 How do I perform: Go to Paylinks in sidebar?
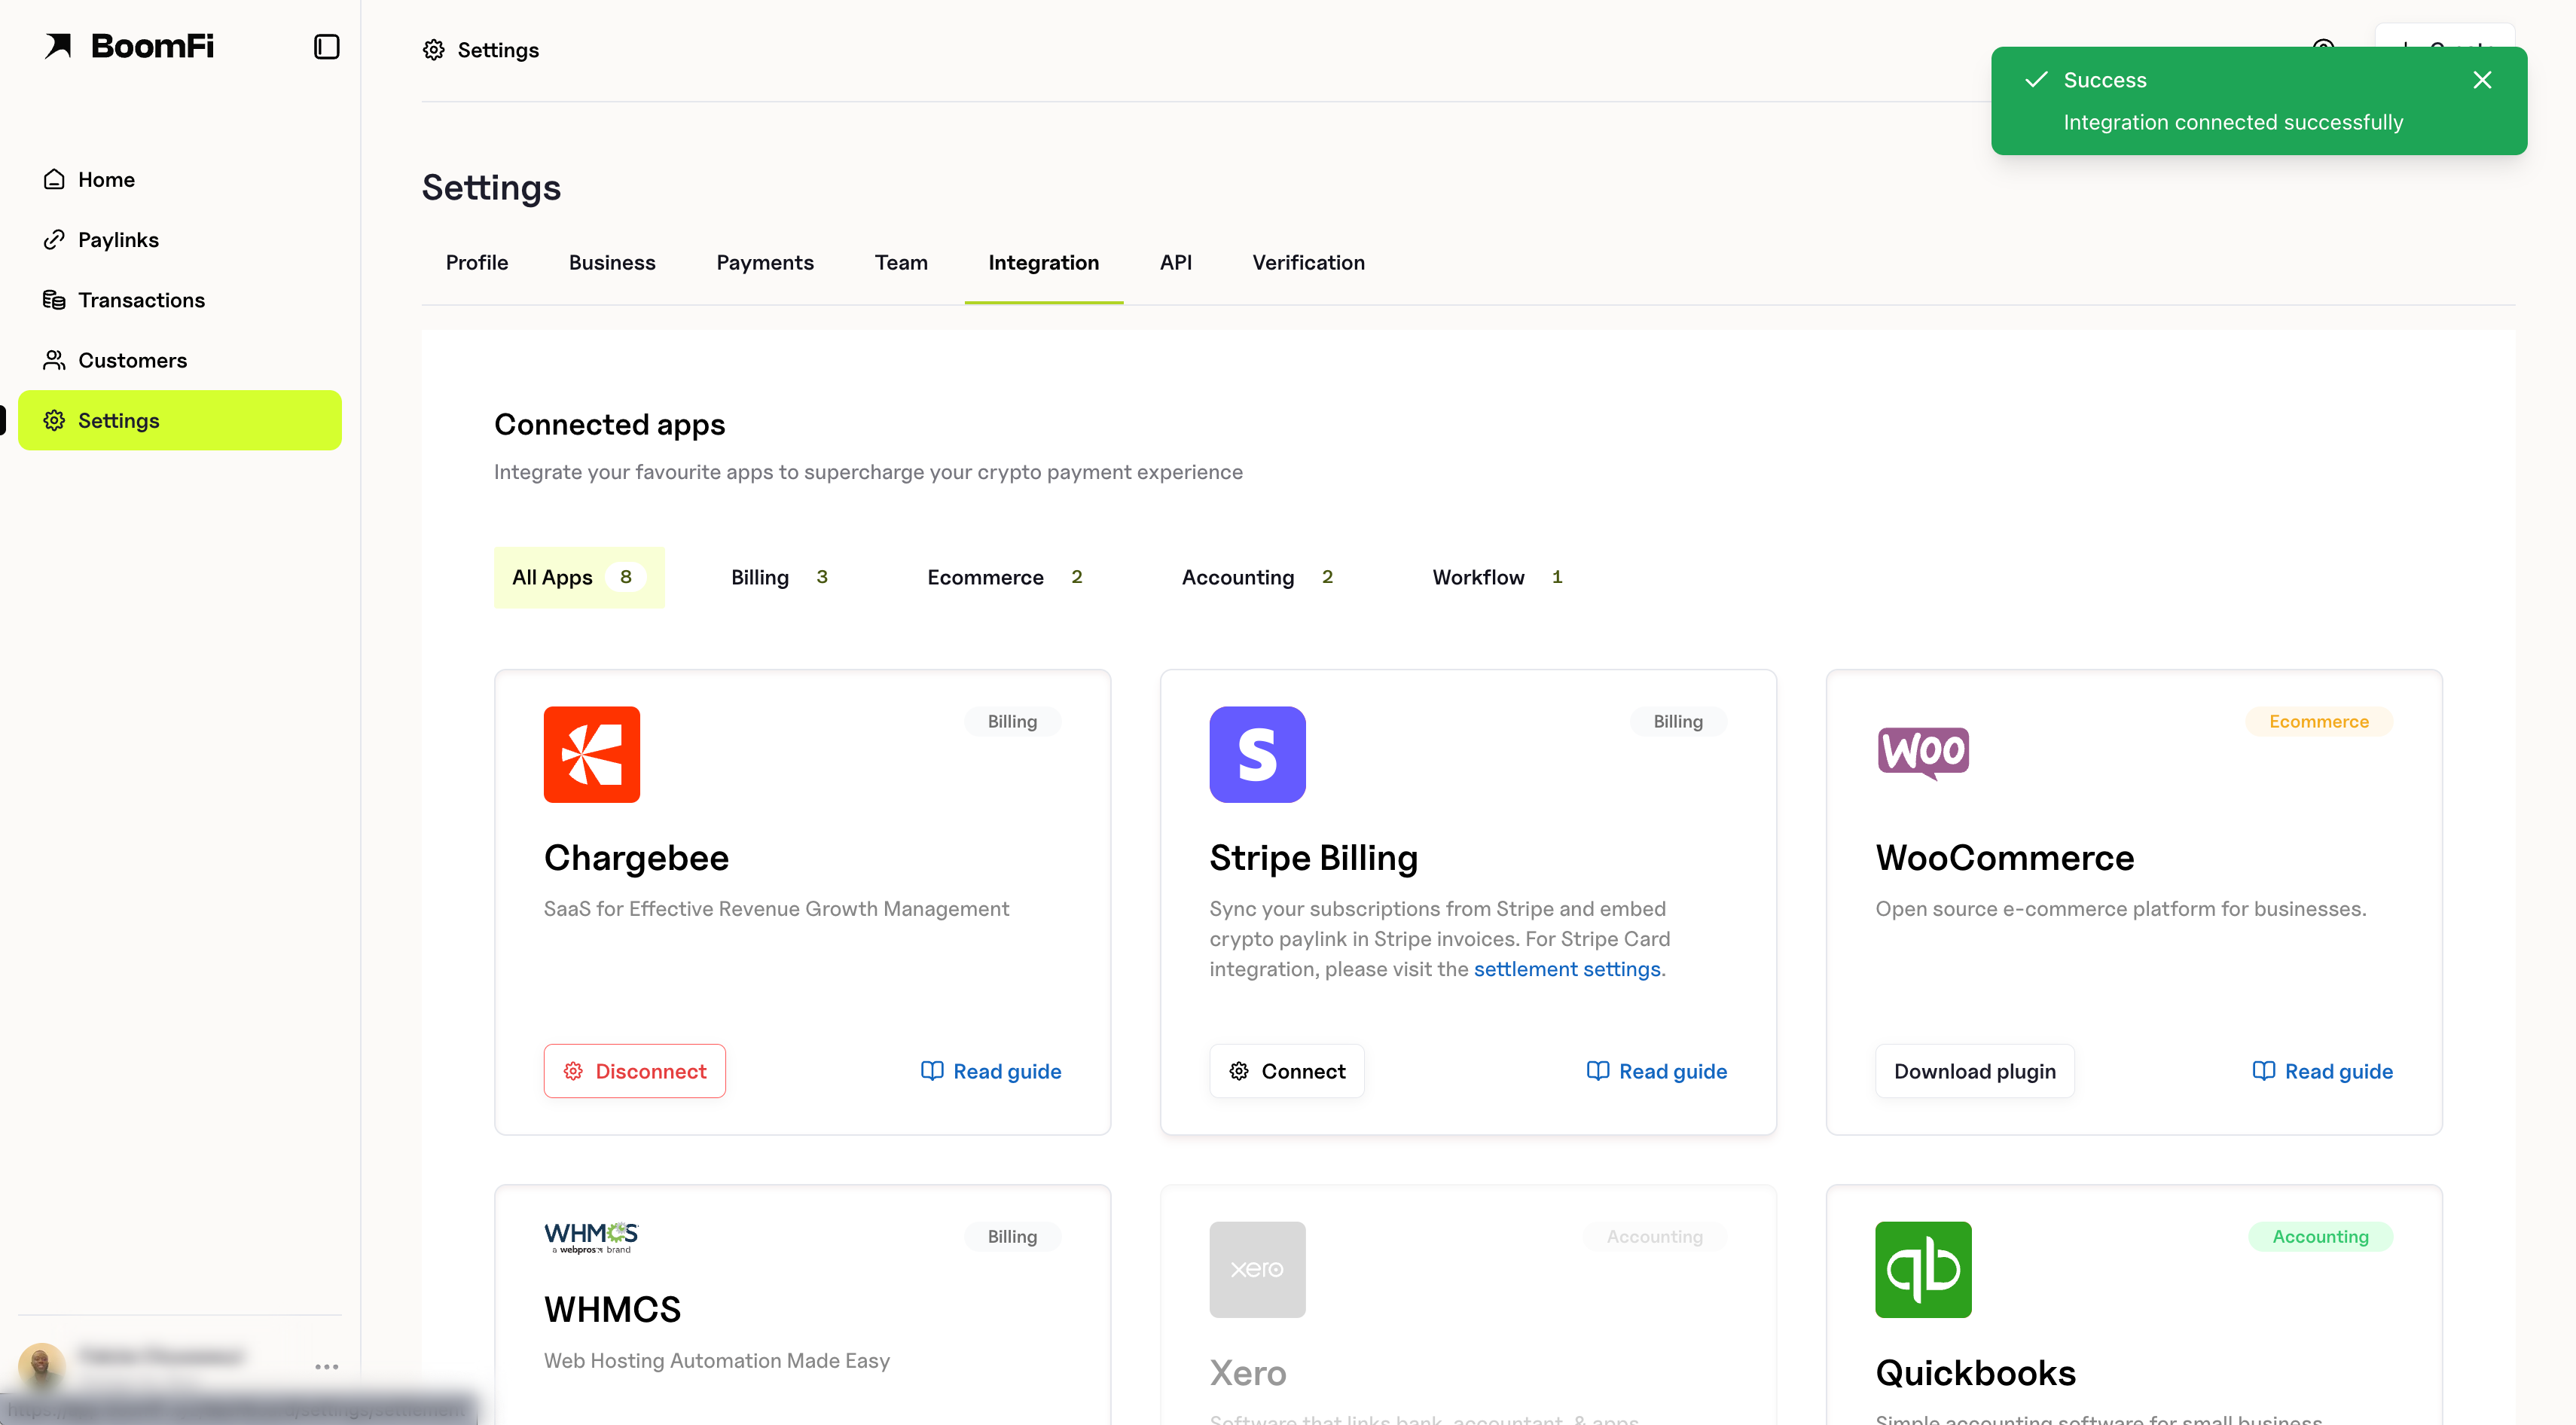(x=118, y=240)
